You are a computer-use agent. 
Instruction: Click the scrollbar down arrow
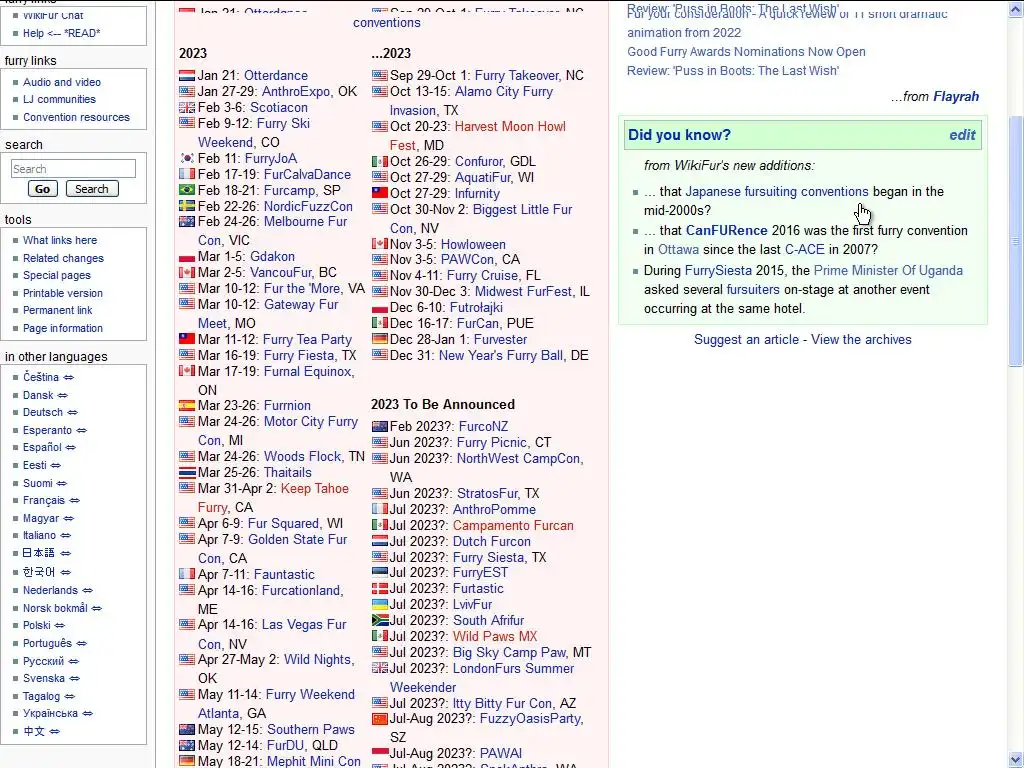click(1016, 760)
